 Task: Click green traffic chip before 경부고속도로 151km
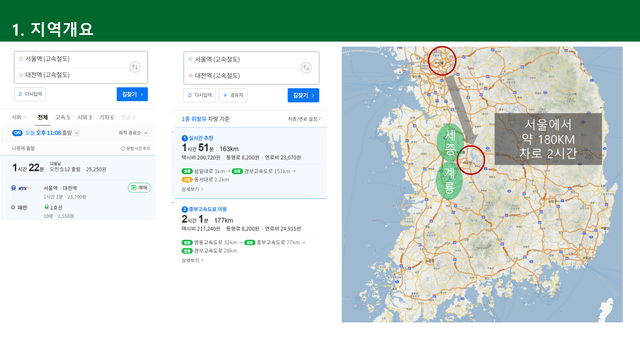click(237, 171)
